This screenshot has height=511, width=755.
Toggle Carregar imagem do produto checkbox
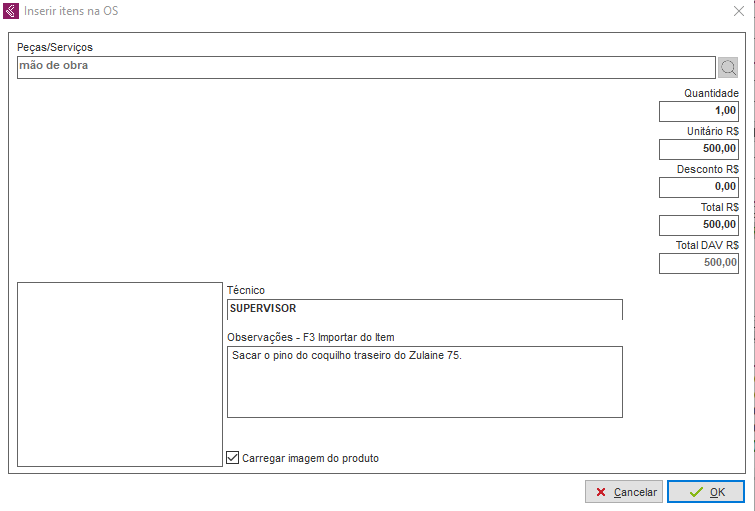coord(233,458)
